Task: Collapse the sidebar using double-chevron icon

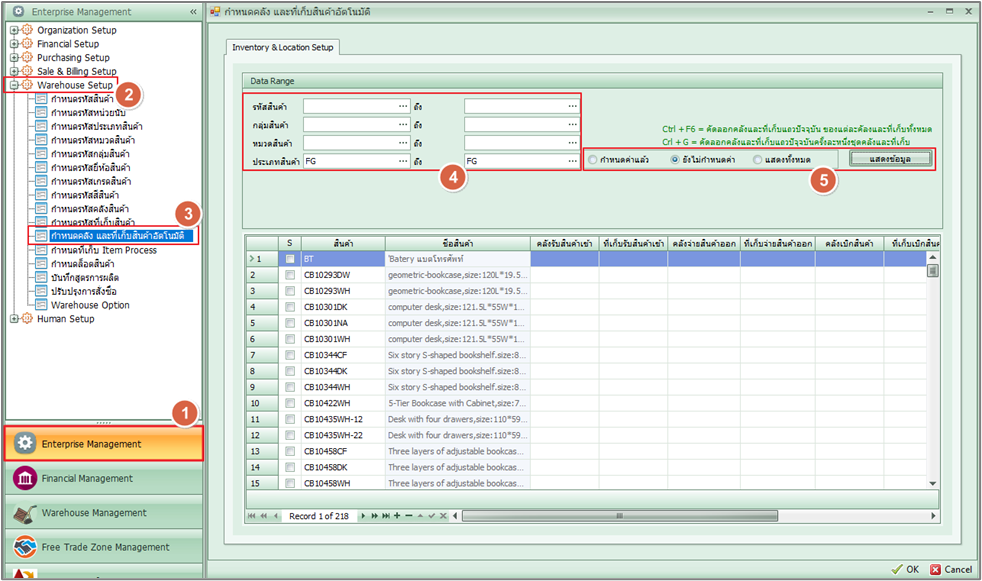Action: coord(193,12)
